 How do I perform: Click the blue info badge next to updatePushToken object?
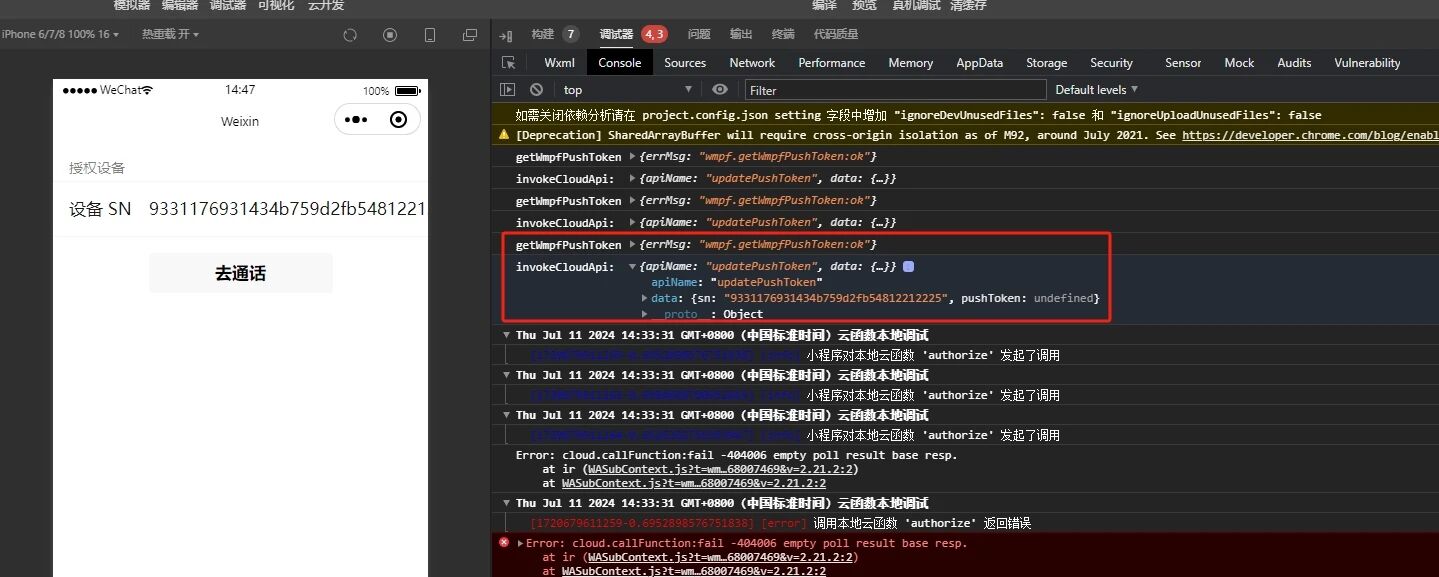[x=908, y=267]
